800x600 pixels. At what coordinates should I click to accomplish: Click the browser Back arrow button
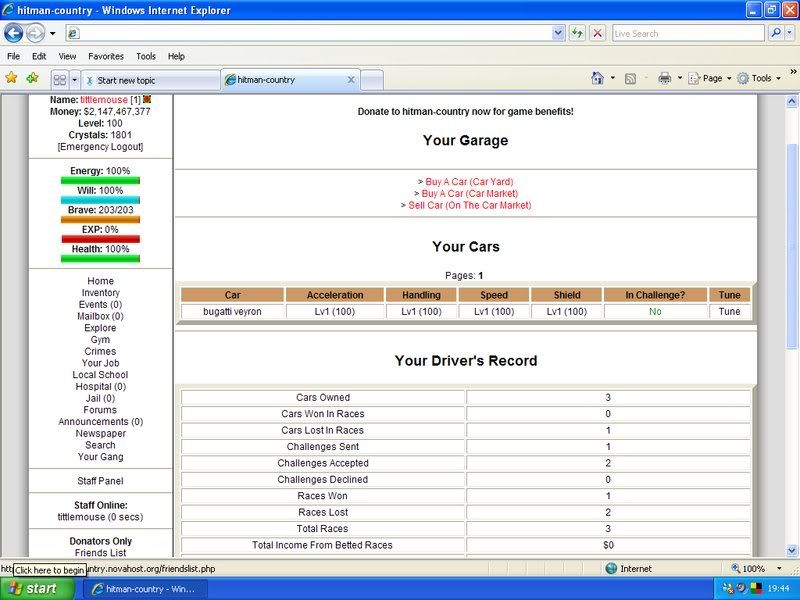point(14,33)
